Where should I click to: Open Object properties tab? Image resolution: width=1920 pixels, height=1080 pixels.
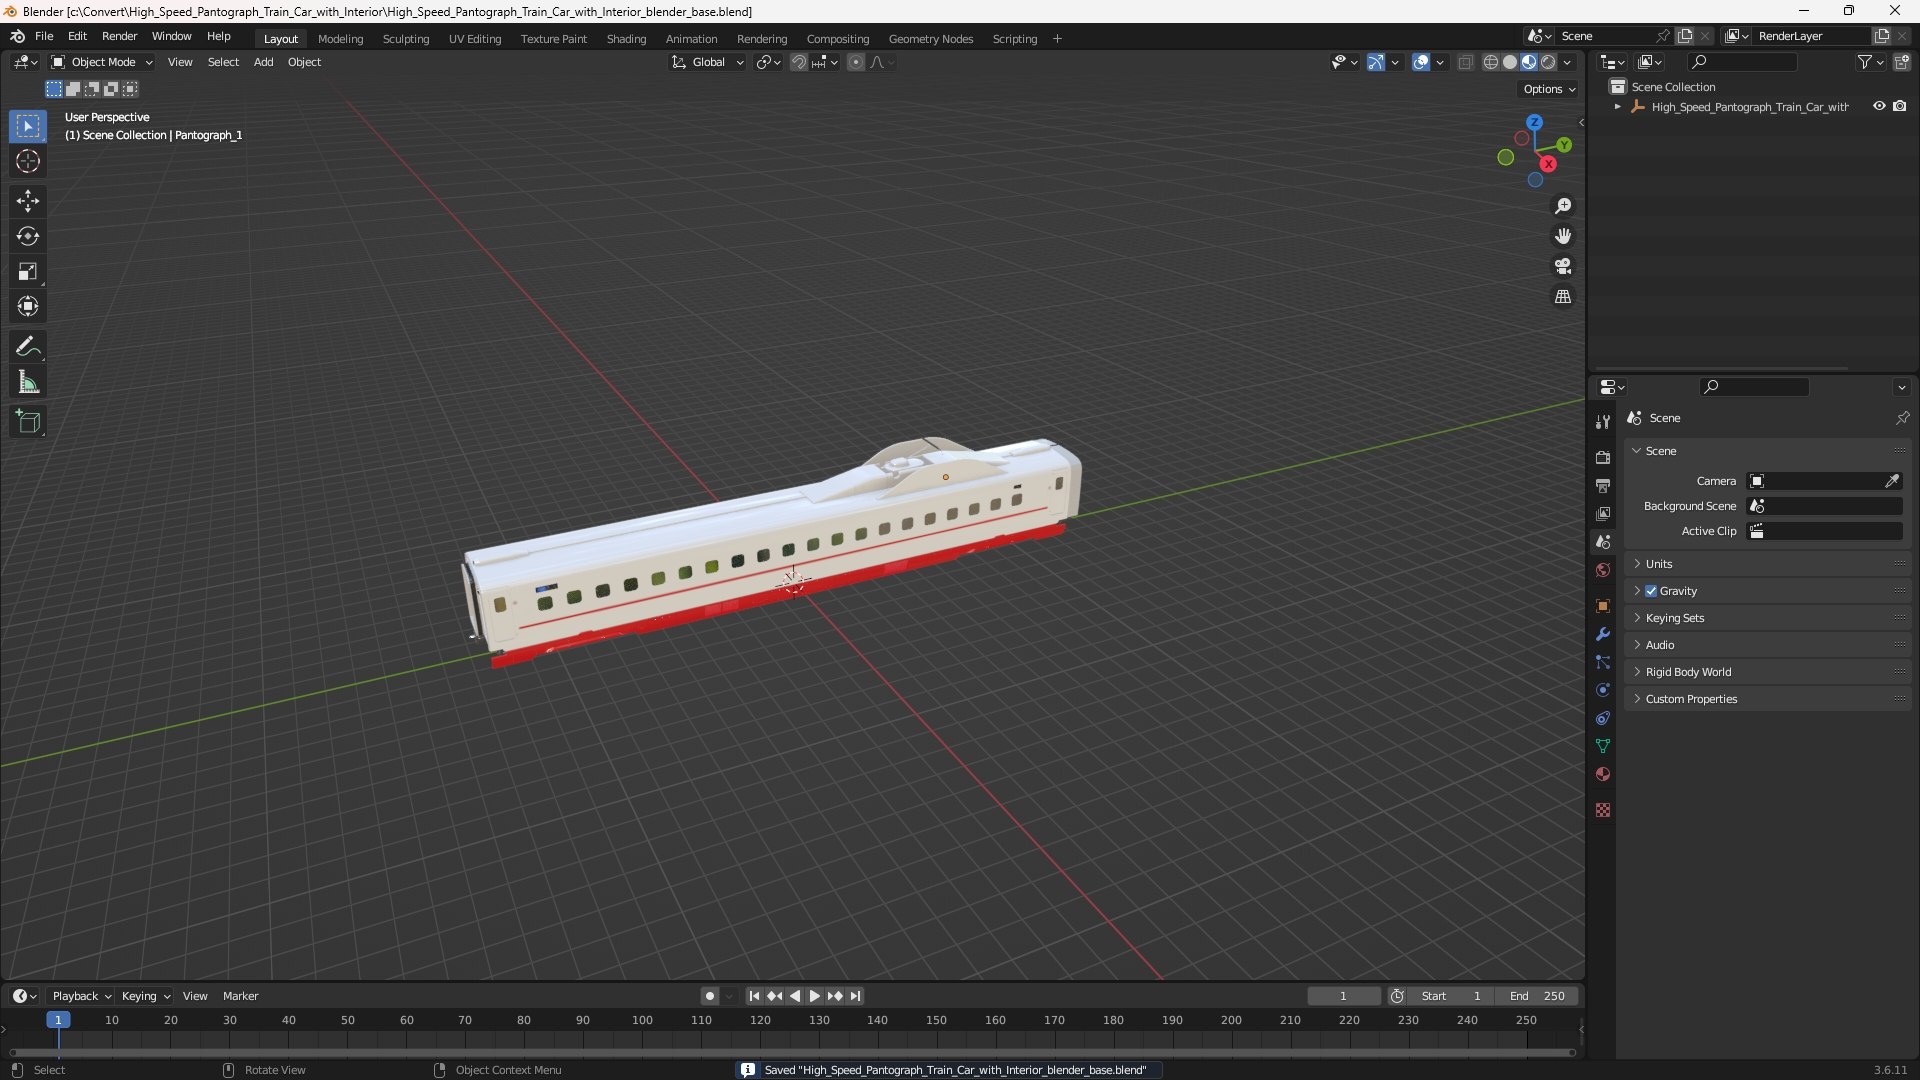pos(1603,606)
